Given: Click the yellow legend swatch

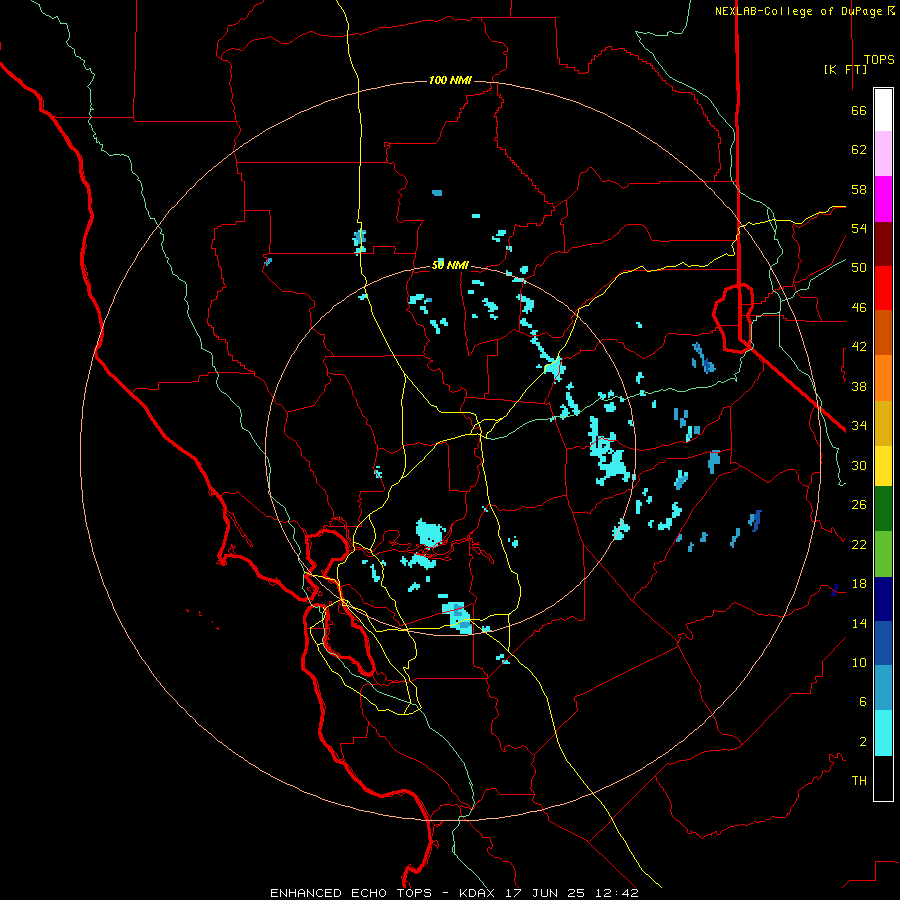Looking at the screenshot, I should (883, 466).
